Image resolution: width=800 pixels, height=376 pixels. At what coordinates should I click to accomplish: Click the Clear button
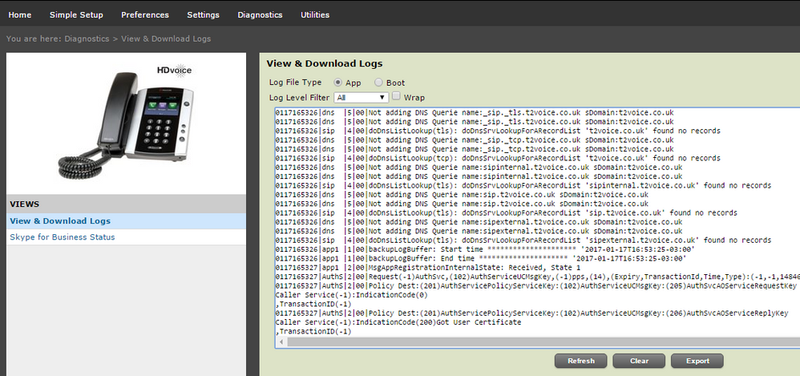click(x=639, y=361)
